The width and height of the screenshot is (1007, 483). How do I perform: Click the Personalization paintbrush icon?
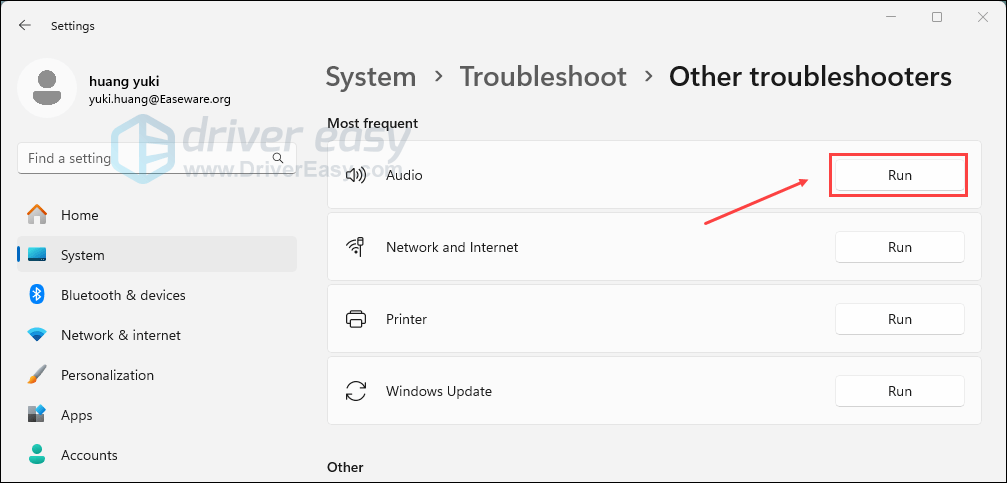(x=37, y=375)
